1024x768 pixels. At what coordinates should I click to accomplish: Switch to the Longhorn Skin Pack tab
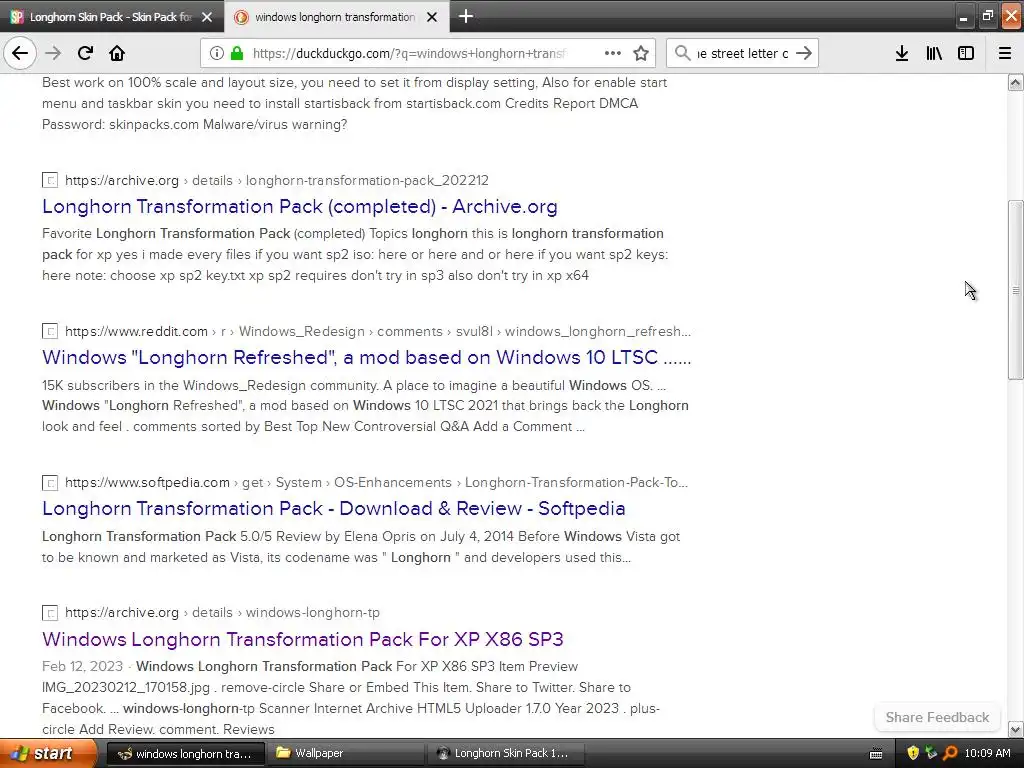[x=111, y=17]
